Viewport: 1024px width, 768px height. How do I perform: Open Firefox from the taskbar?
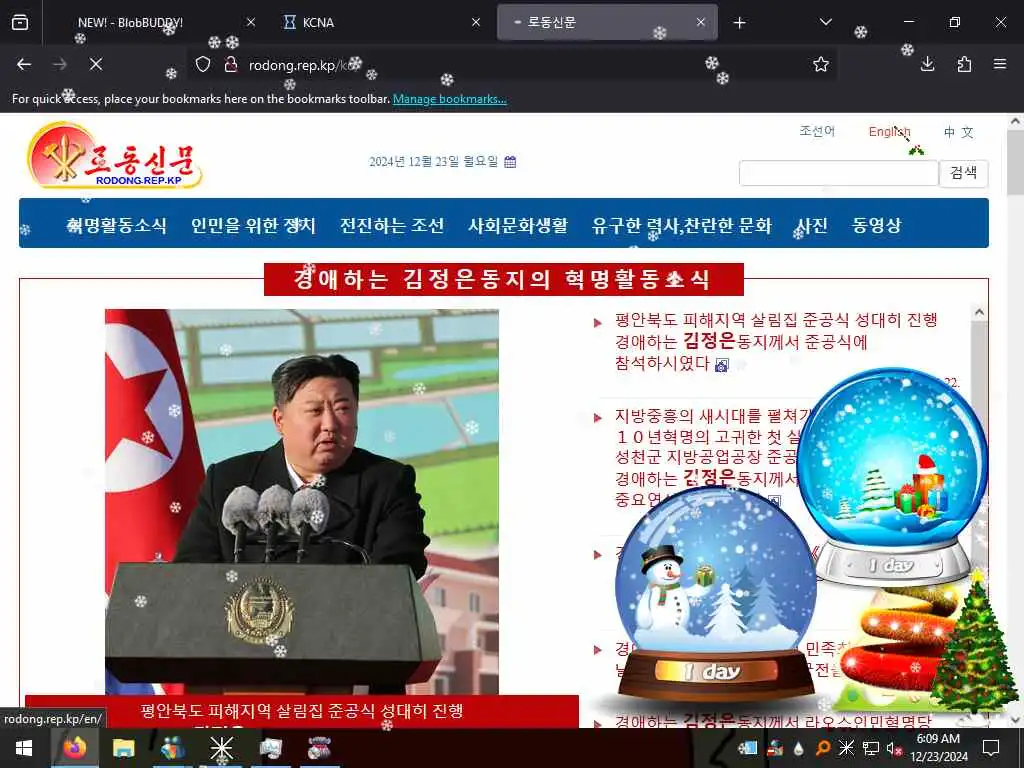tap(74, 748)
